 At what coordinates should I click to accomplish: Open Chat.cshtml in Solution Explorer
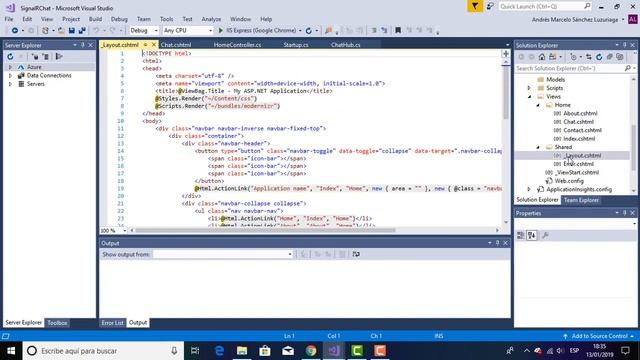click(578, 122)
